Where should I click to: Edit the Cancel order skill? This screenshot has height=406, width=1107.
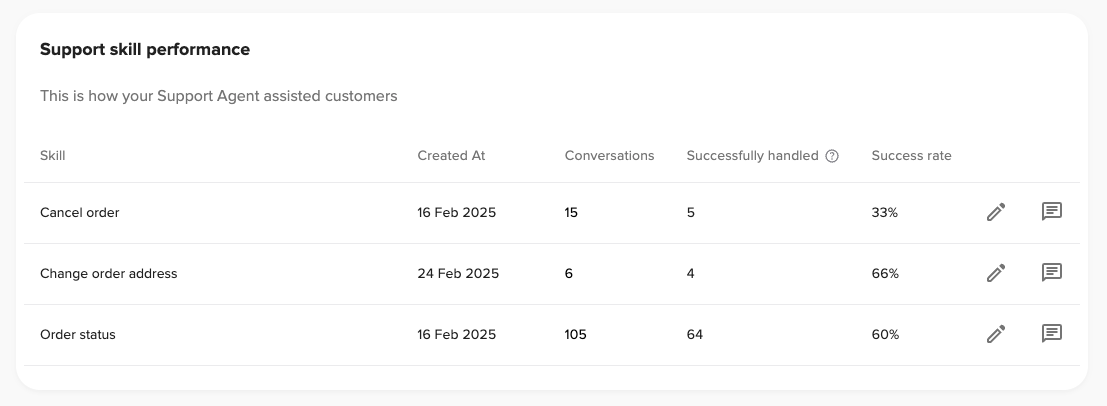pos(995,212)
